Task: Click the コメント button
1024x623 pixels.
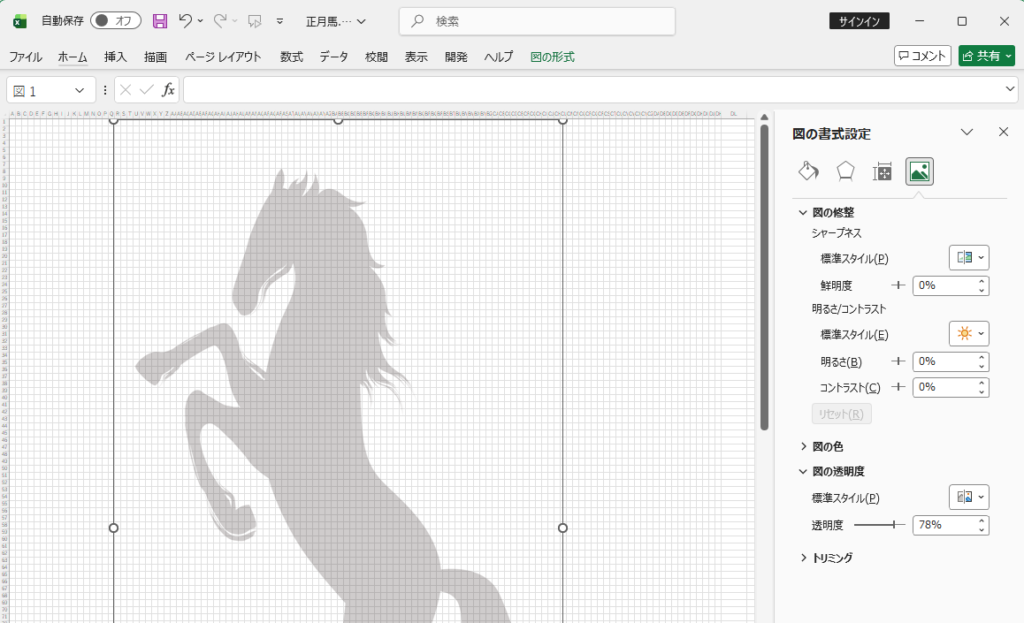Action: 922,56
